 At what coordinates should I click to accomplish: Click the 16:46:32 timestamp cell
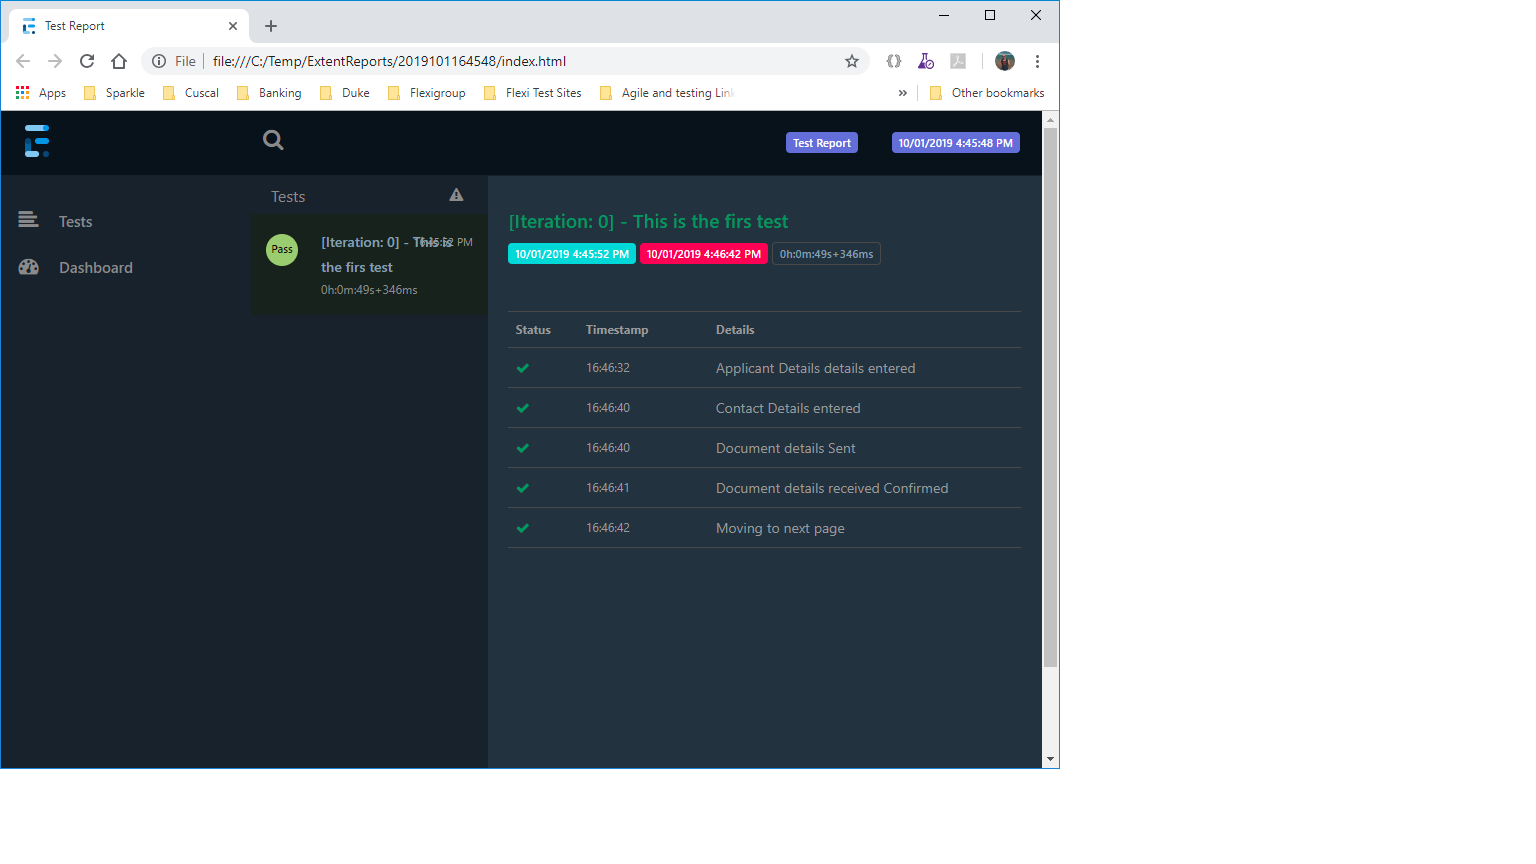pyautogui.click(x=608, y=368)
